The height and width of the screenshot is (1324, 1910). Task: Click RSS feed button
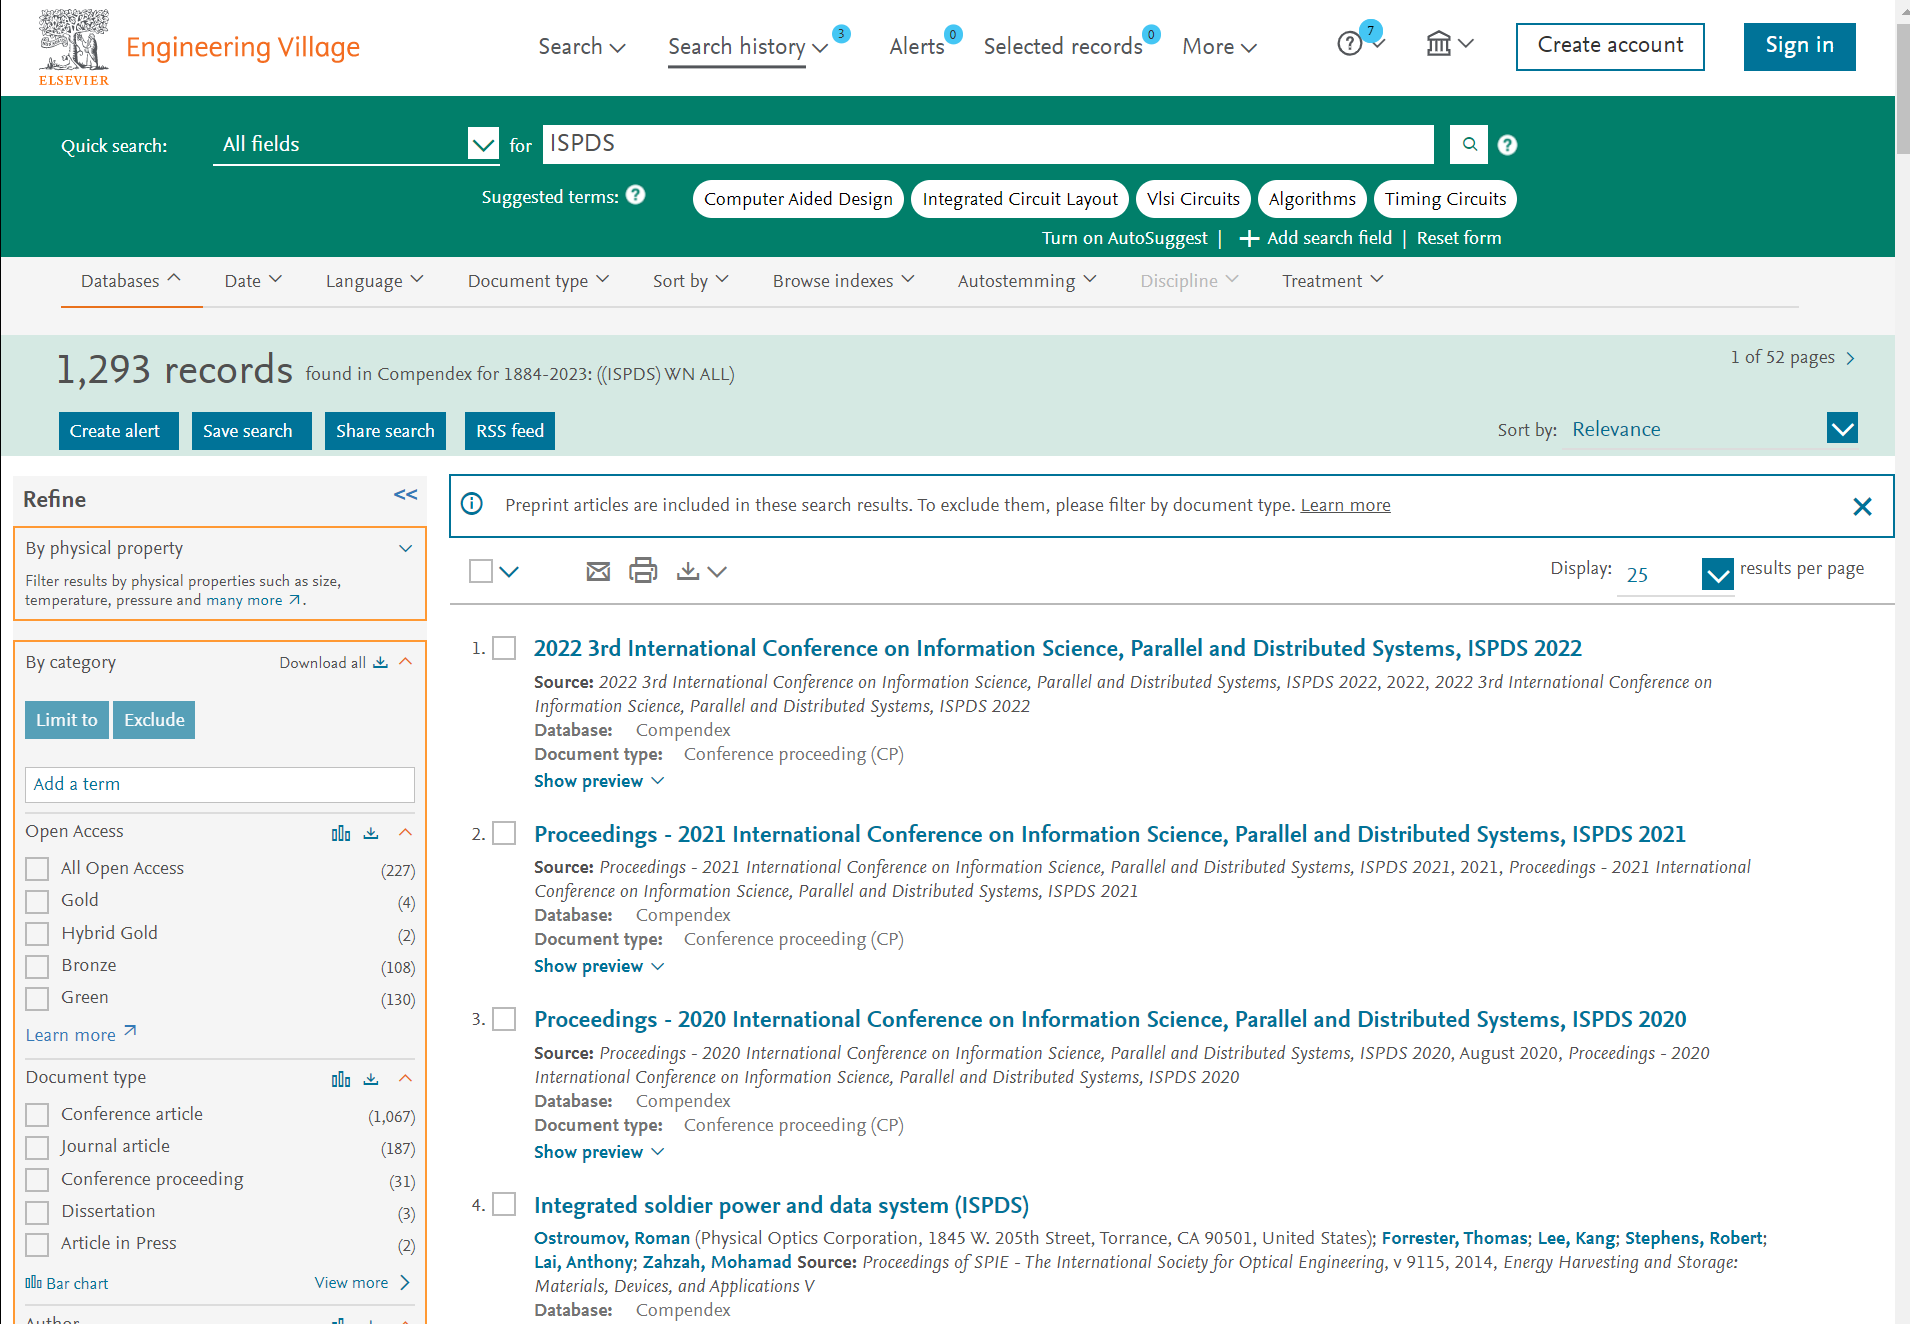[x=509, y=431]
